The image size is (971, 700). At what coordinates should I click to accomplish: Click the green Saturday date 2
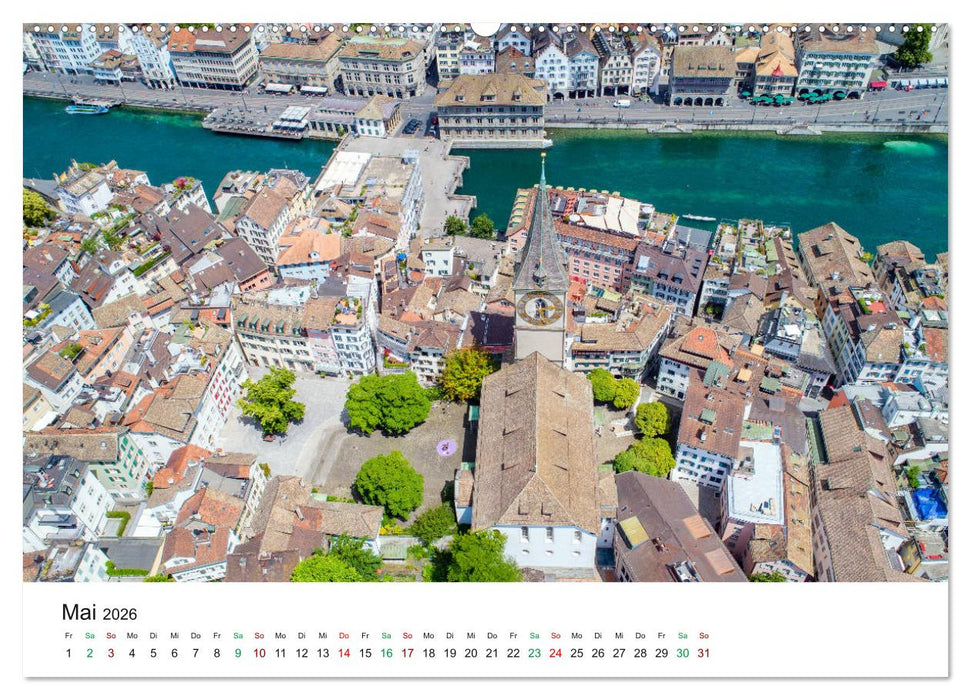coord(90,651)
